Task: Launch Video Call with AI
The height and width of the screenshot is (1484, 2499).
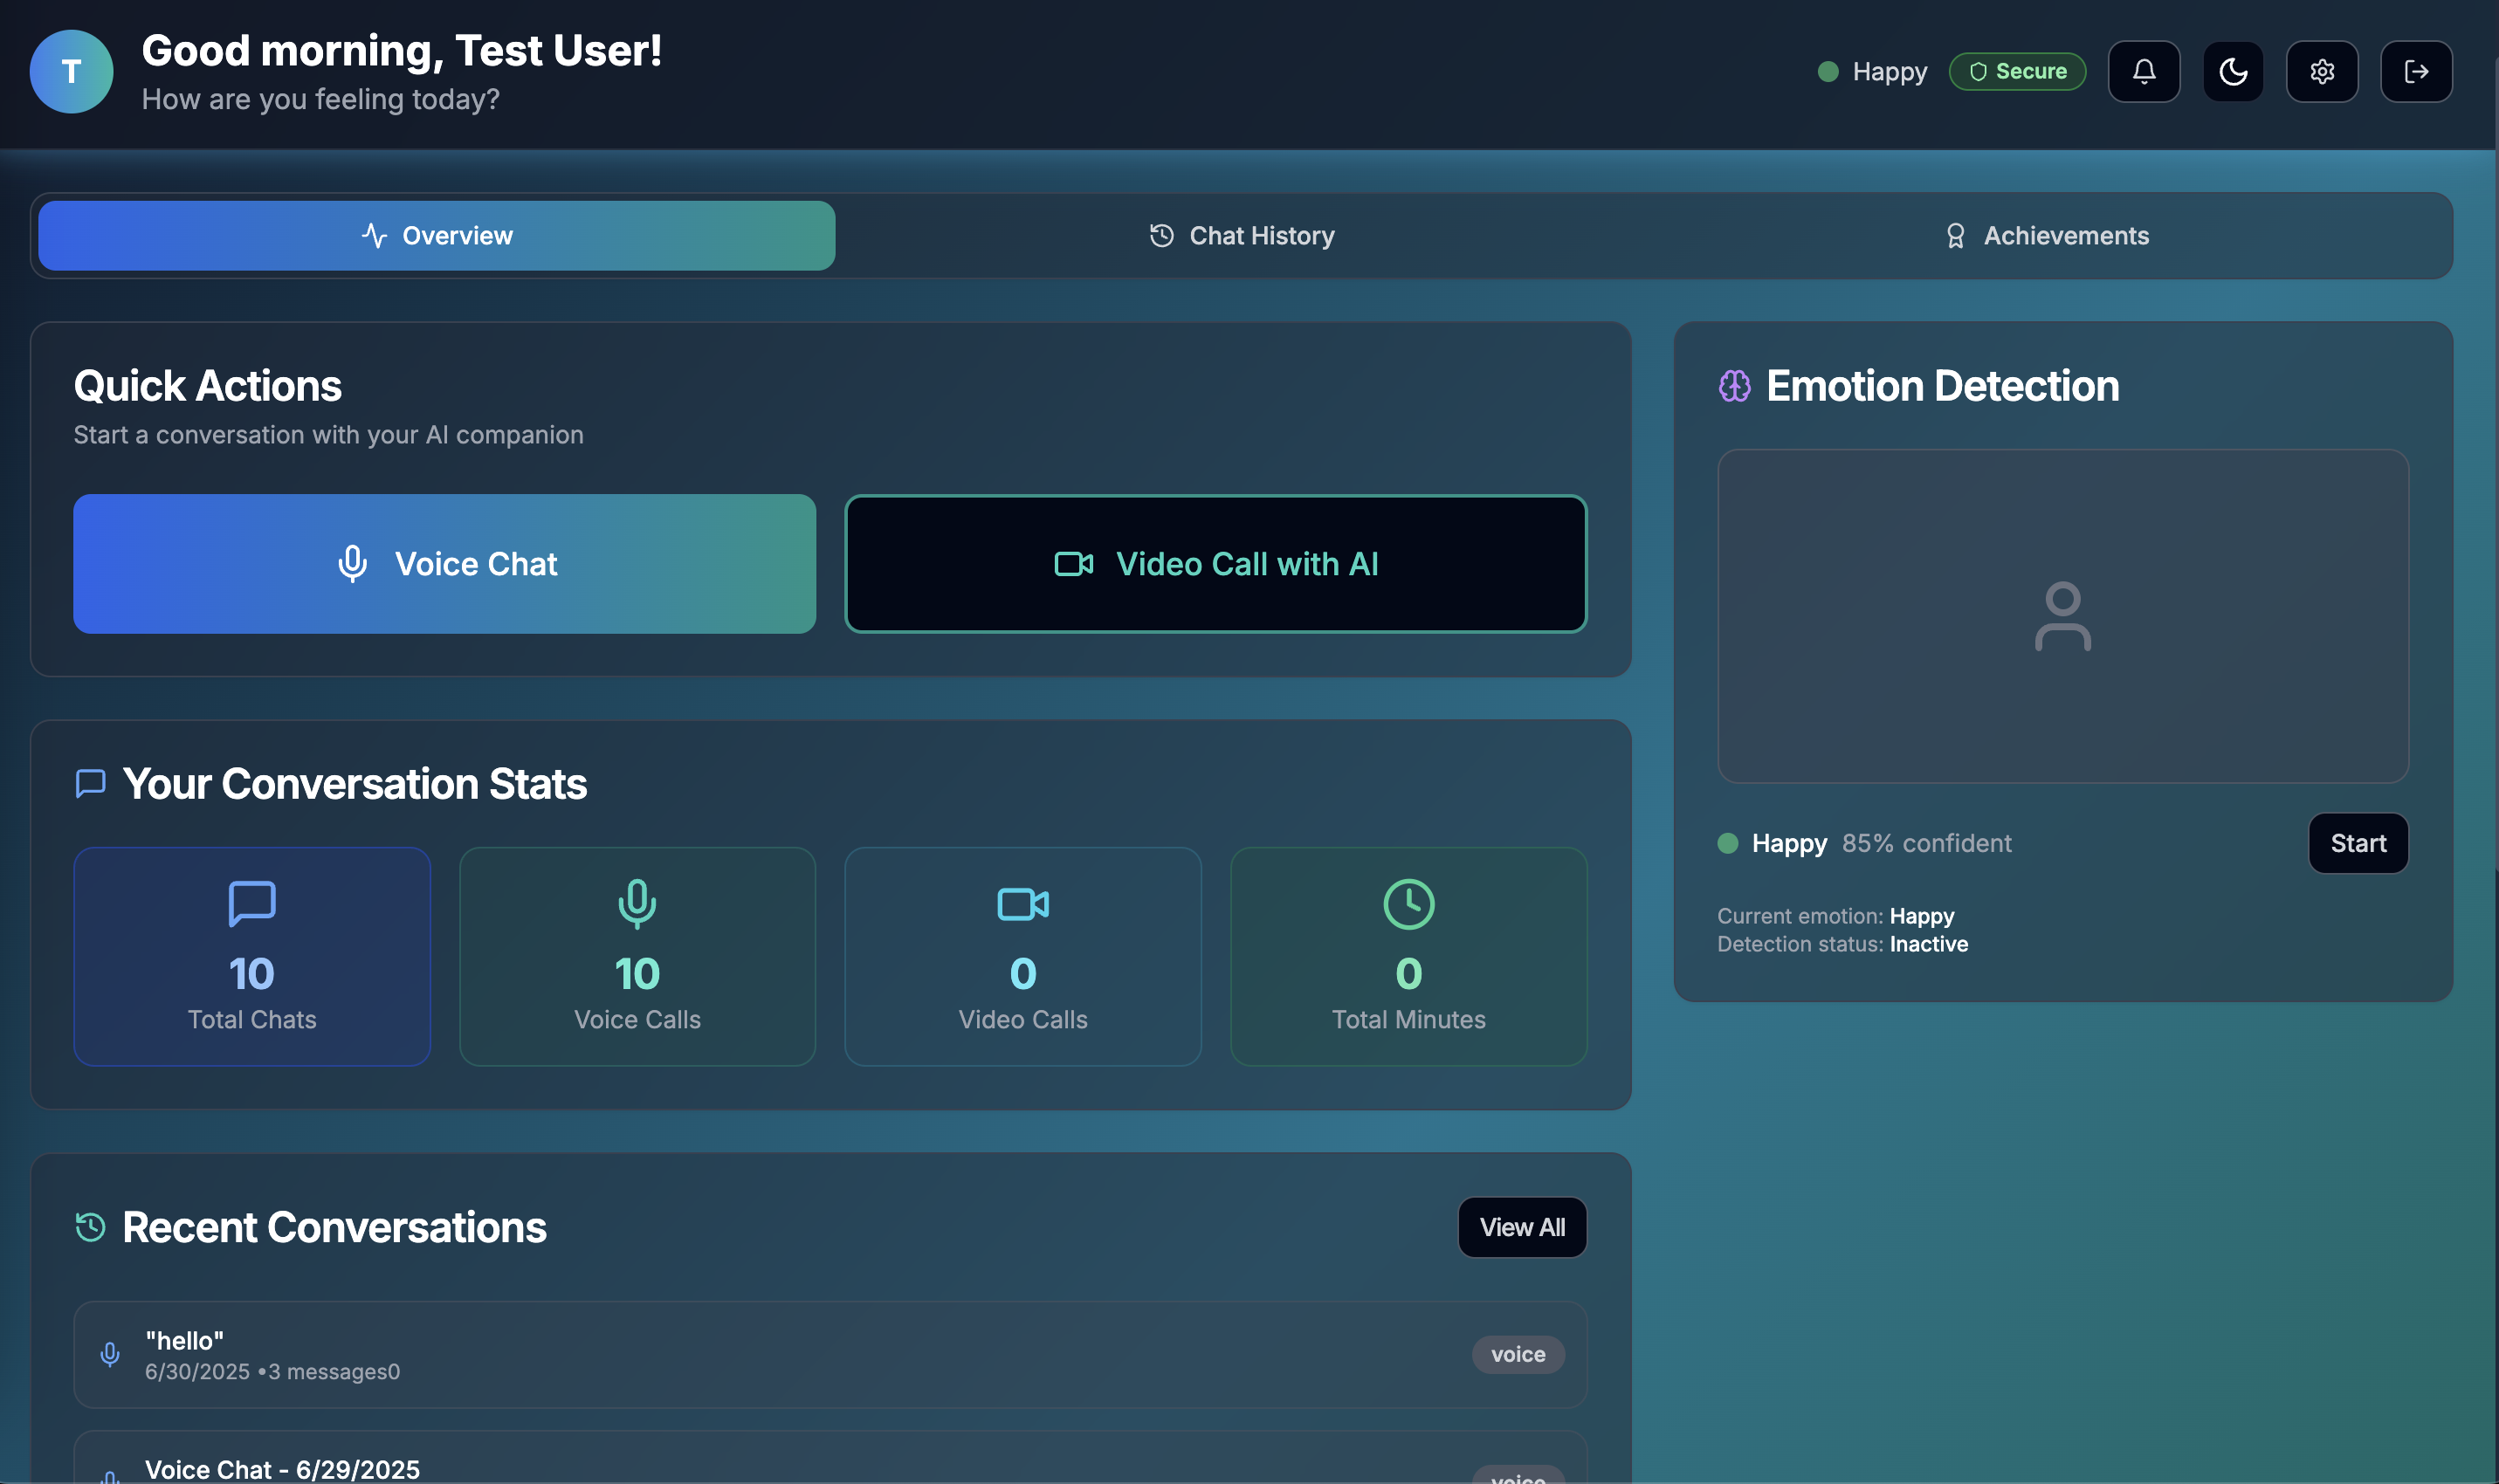Action: pos(1215,564)
